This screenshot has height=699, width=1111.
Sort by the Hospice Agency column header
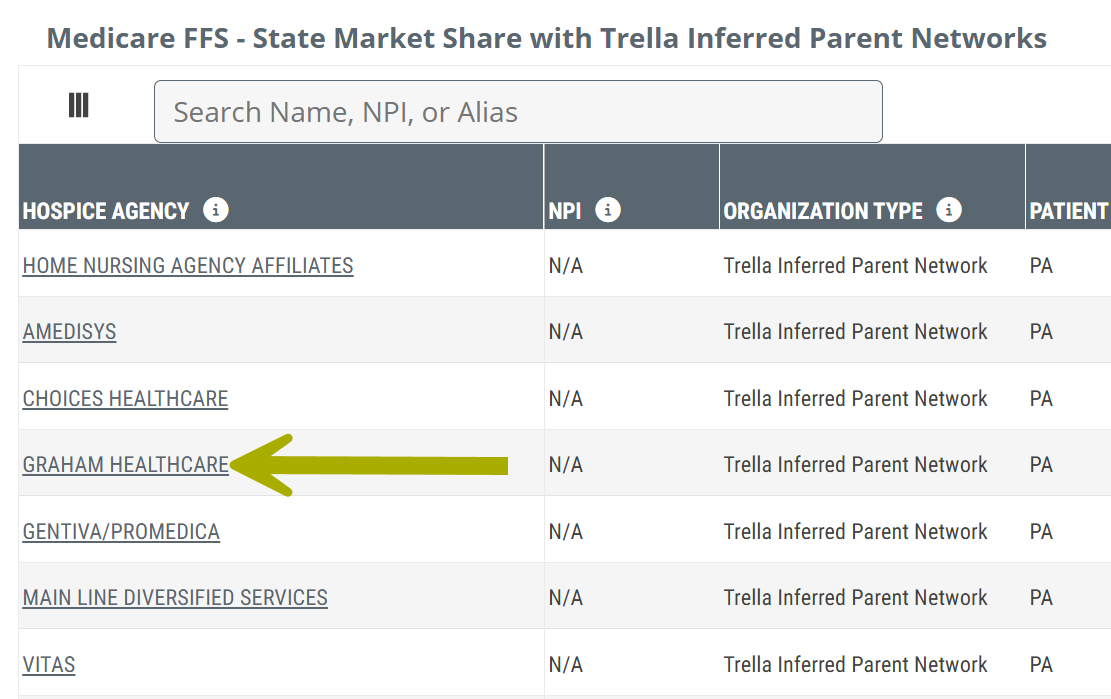(x=105, y=211)
